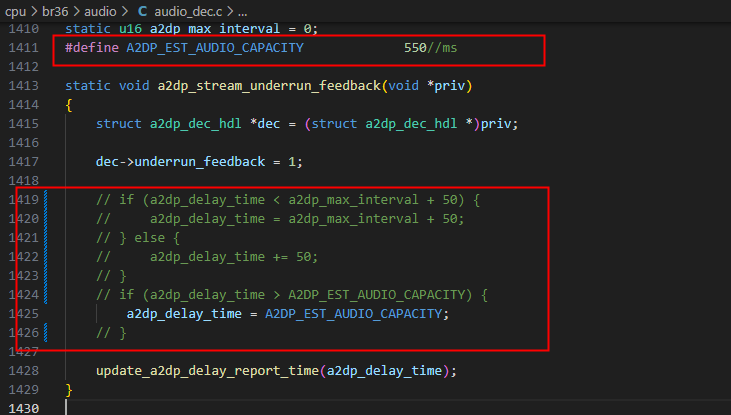The image size is (731, 415).
Task: Open the breadcrumb ellipsis symbol list
Action: click(242, 12)
